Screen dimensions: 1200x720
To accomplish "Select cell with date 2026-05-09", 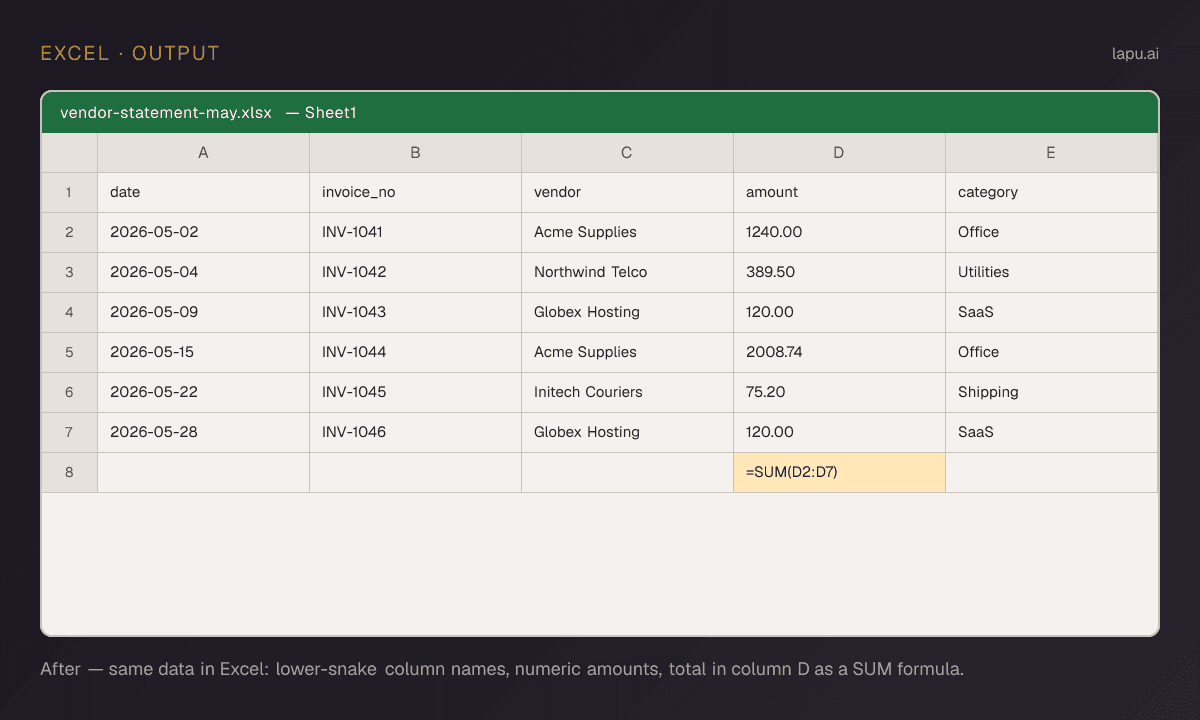I will 204,313.
